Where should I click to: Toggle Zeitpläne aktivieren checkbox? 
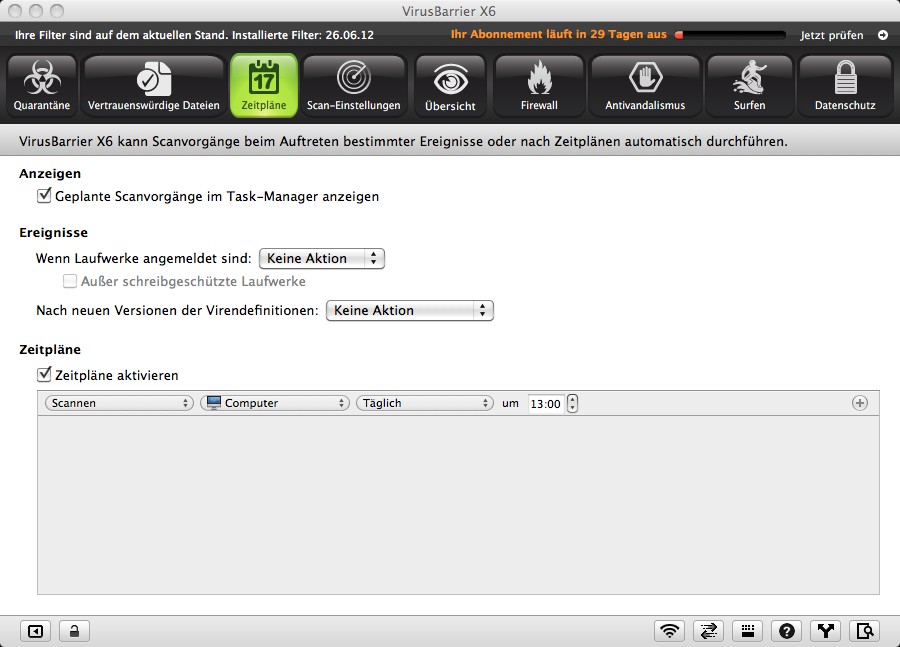(44, 374)
